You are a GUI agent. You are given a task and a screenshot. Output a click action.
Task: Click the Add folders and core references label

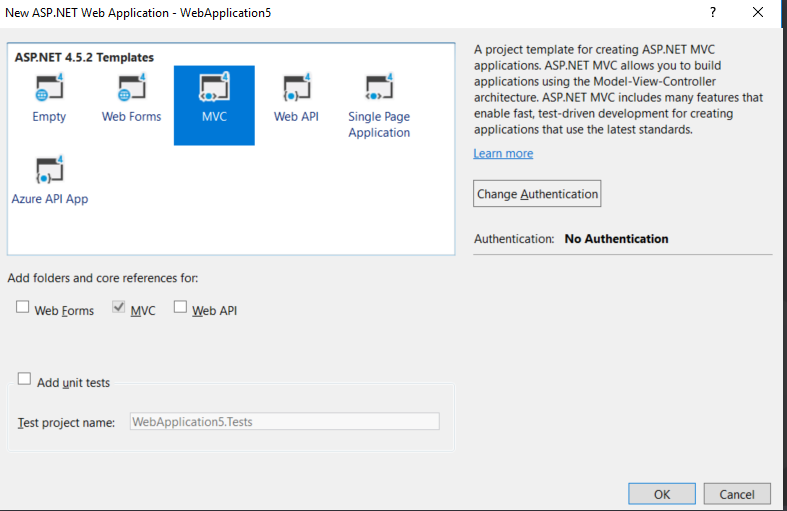(103, 278)
